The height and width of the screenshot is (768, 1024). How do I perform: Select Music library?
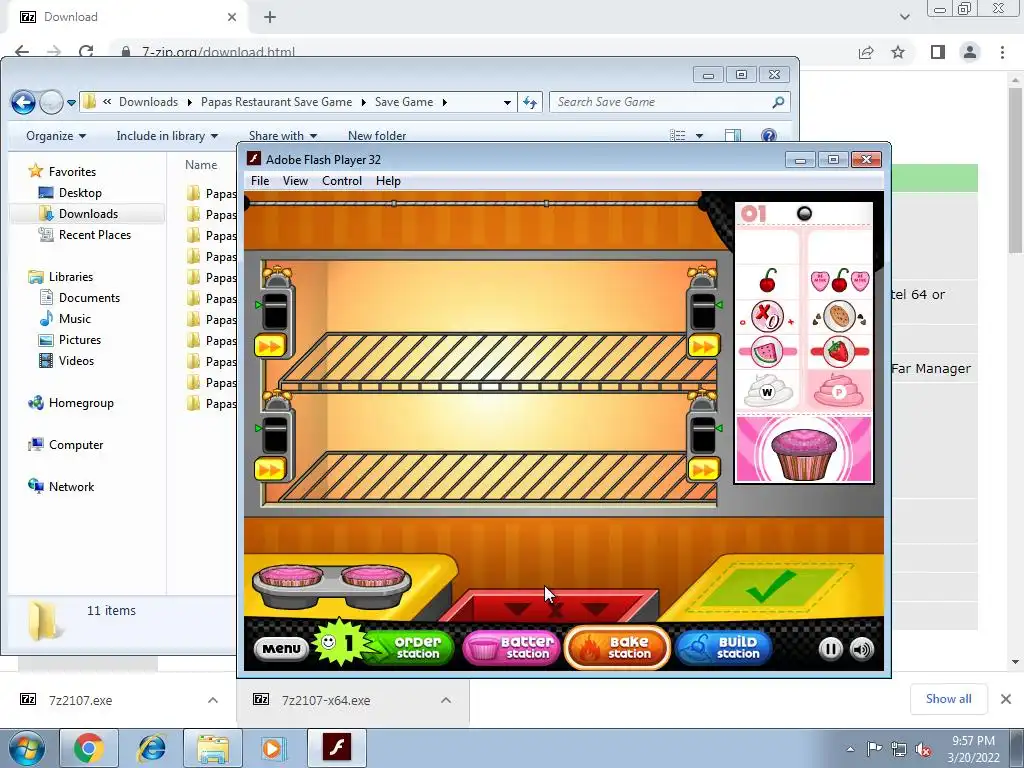(74, 319)
